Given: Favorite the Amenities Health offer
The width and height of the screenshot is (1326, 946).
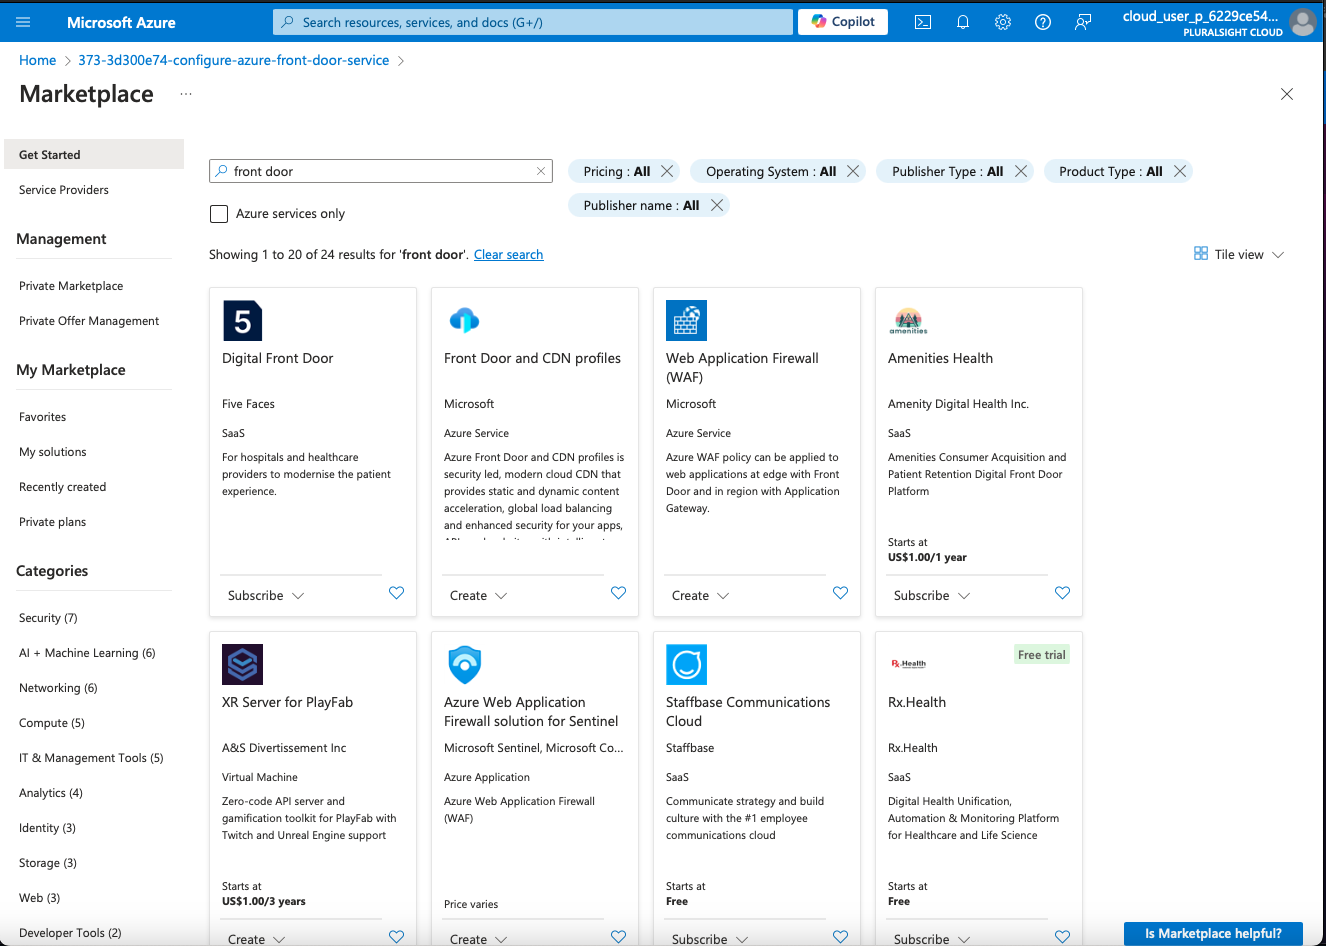Looking at the screenshot, I should [1063, 593].
